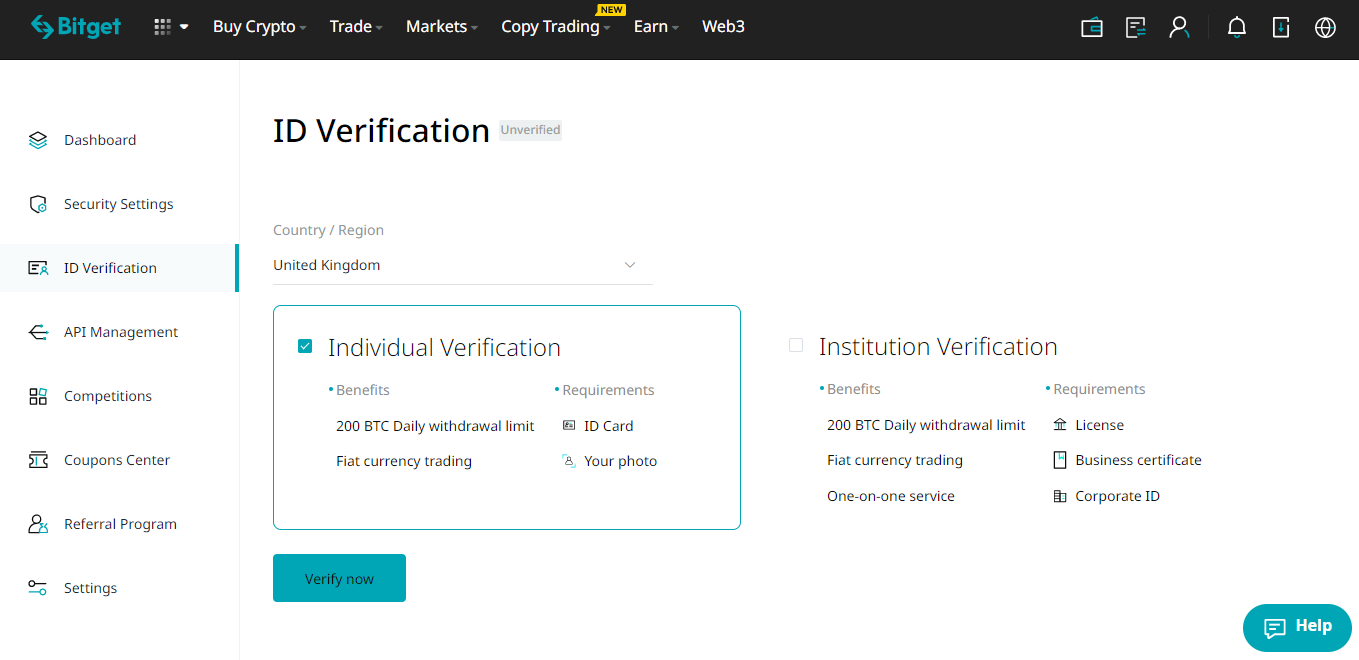The image size is (1359, 660).
Task: Open the wallet assets icon in header
Action: (x=1092, y=28)
